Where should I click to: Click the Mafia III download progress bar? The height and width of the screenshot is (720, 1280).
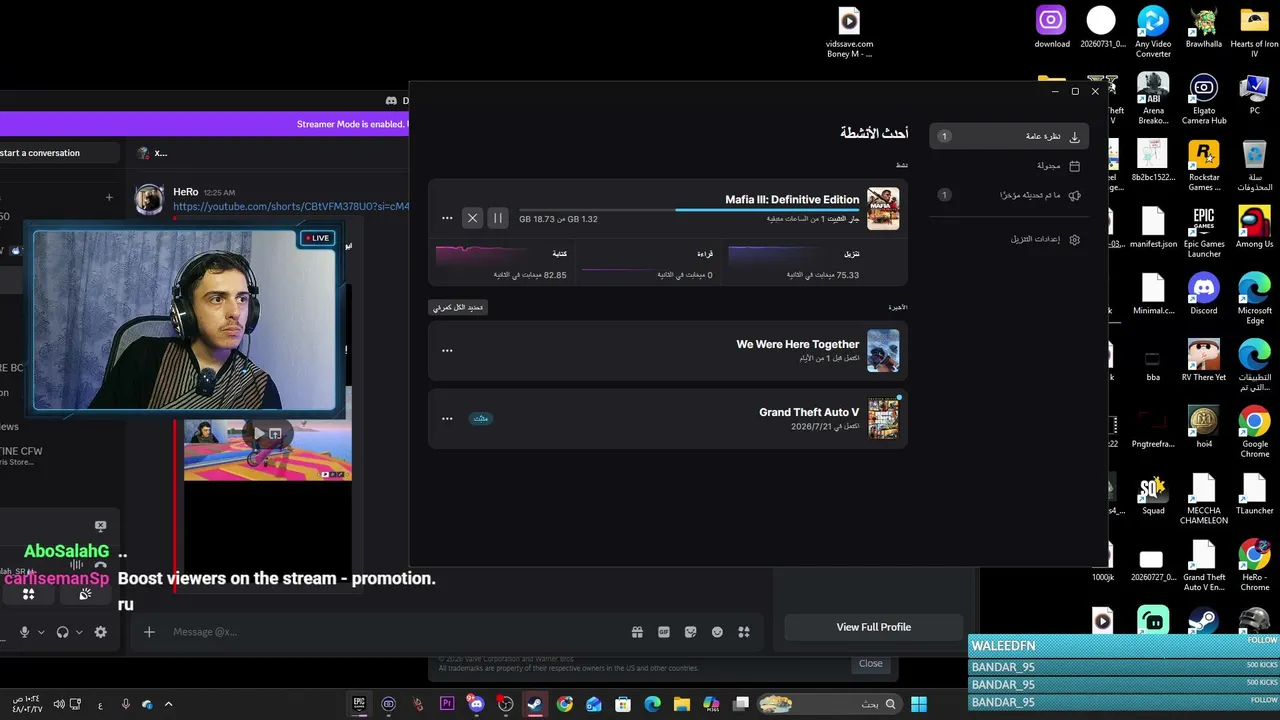point(689,210)
